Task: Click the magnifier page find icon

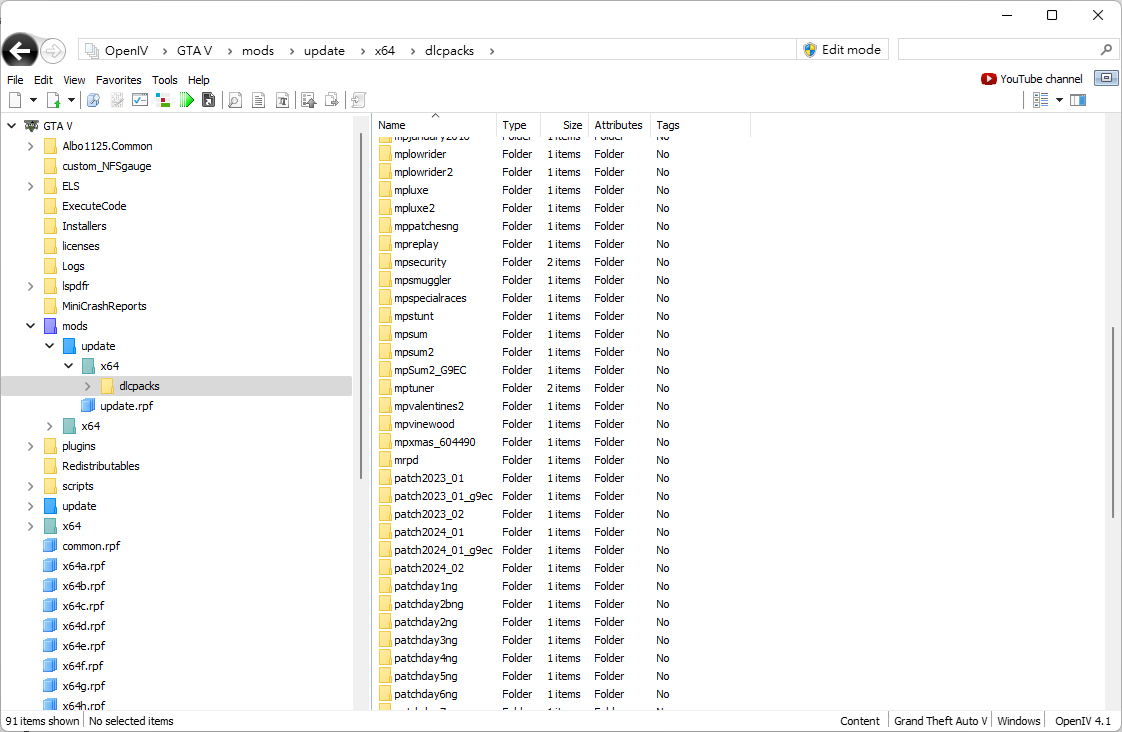Action: pos(235,100)
